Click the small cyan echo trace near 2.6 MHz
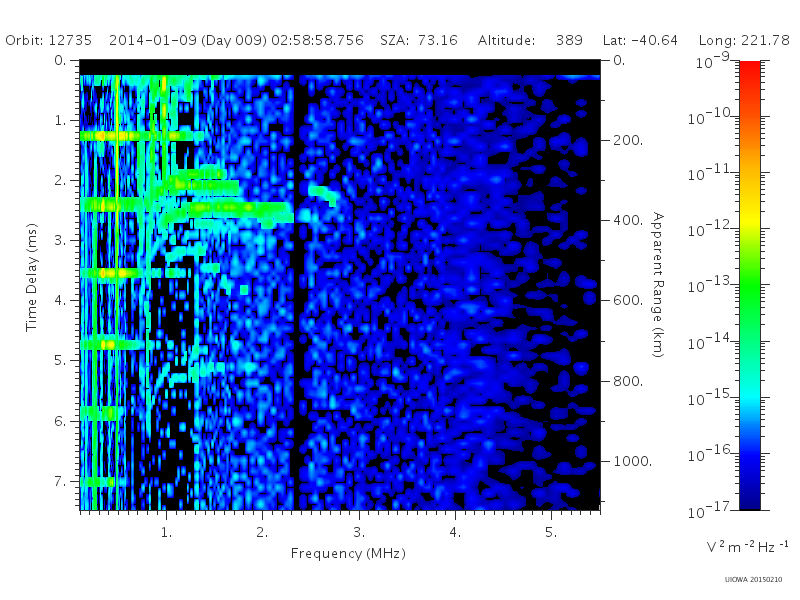This screenshot has width=800, height=600. coord(323,194)
